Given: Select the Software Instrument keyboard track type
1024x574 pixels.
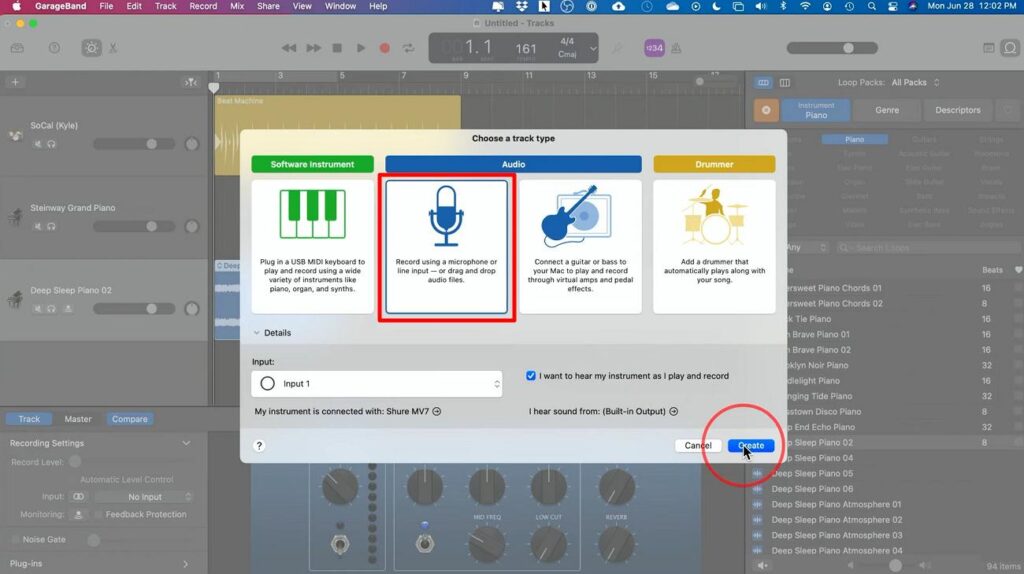Looking at the screenshot, I should point(312,246).
